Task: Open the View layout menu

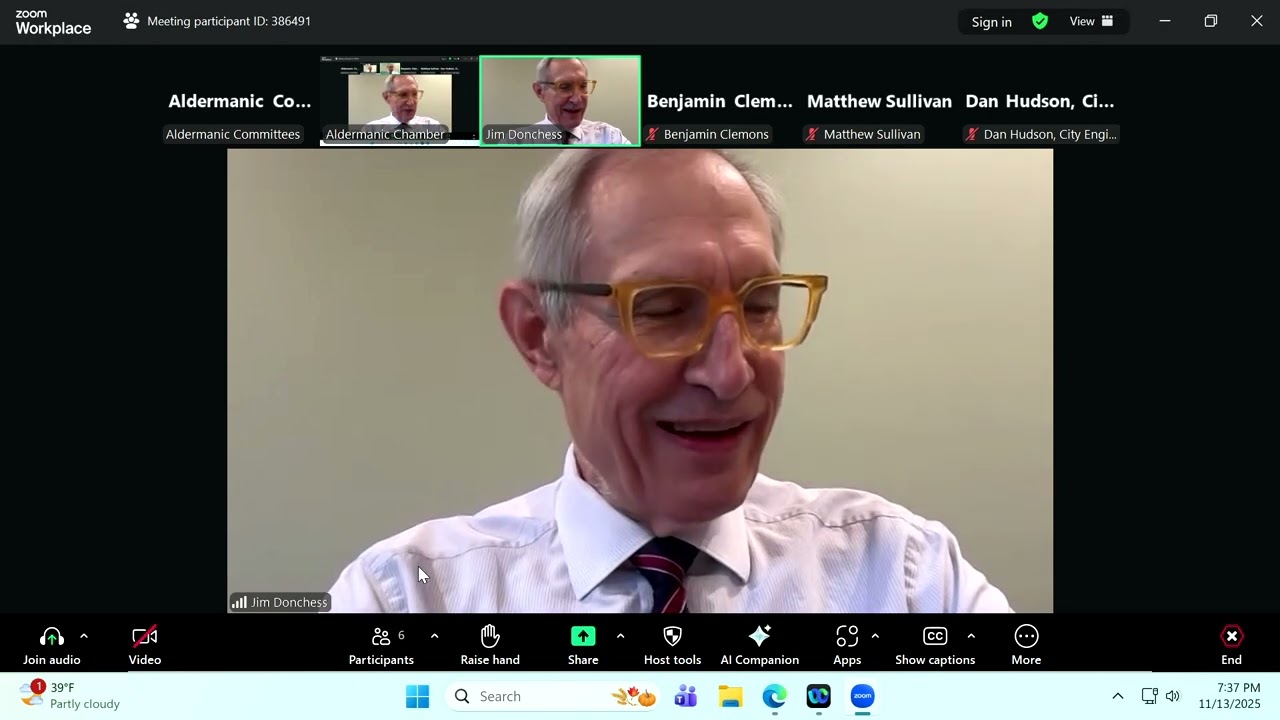Action: 1091,21
